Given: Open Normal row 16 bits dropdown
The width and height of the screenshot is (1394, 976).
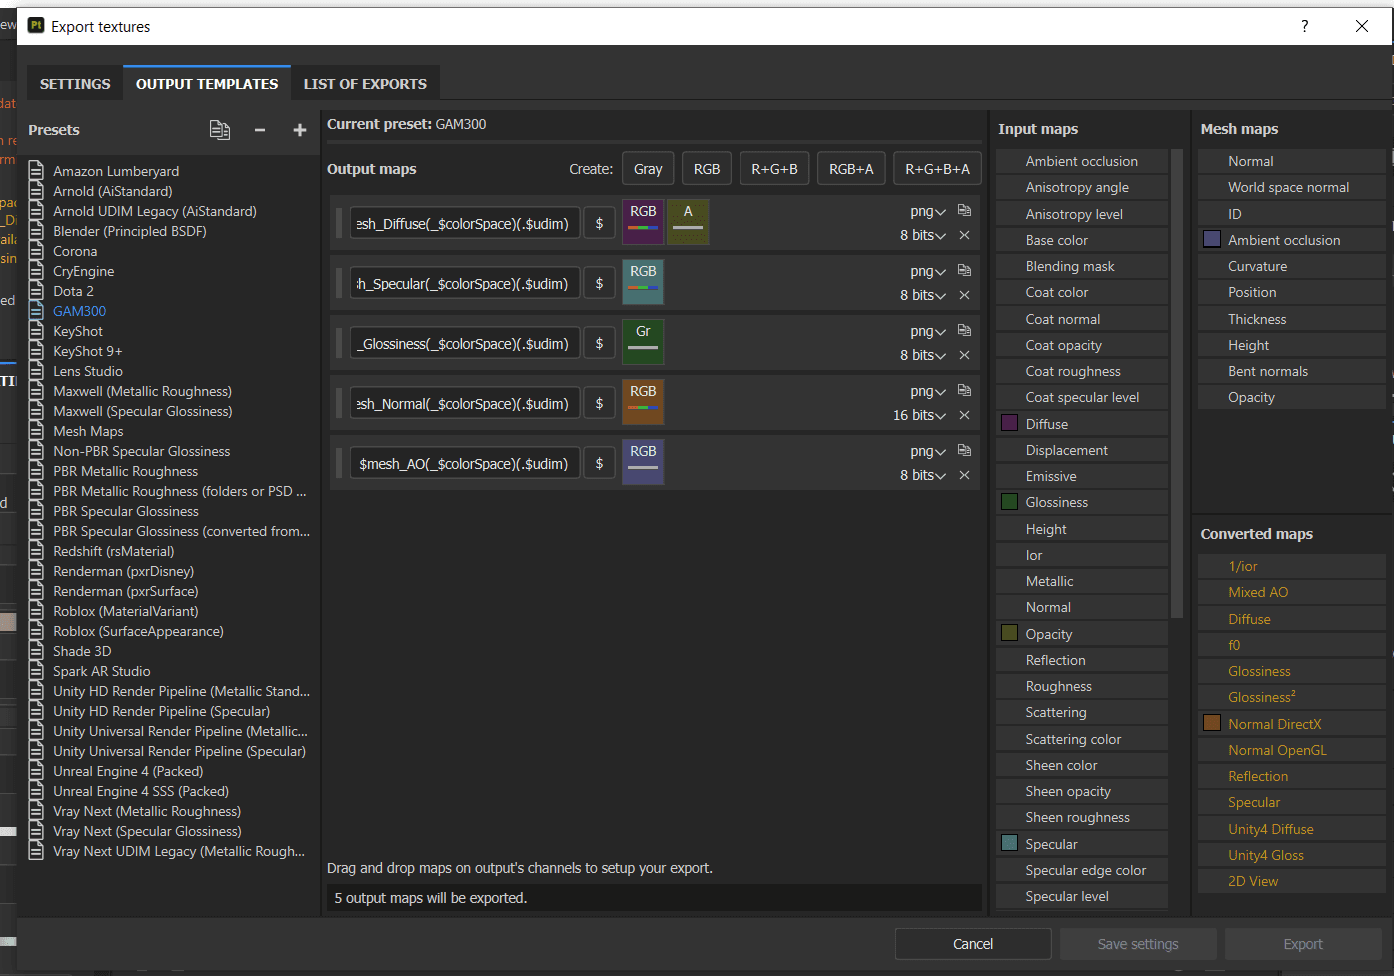Looking at the screenshot, I should coord(920,415).
